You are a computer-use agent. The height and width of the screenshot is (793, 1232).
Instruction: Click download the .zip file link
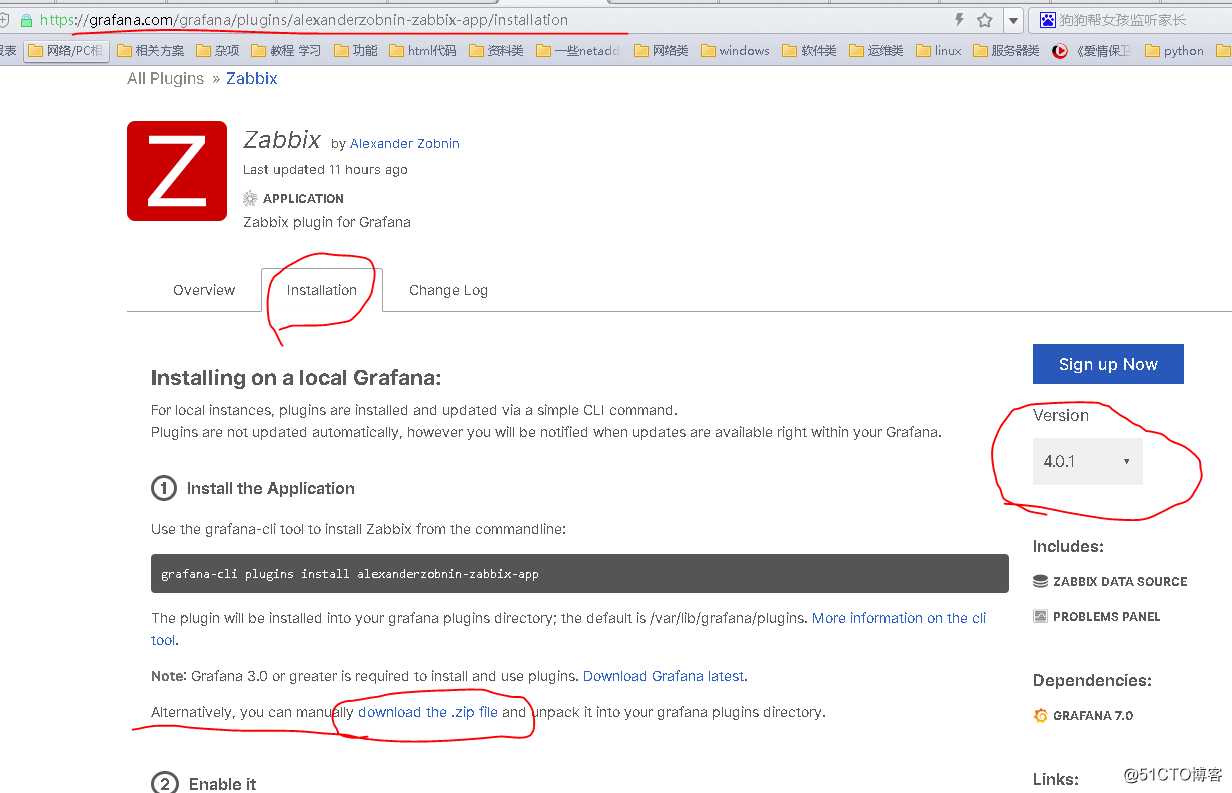[428, 712]
